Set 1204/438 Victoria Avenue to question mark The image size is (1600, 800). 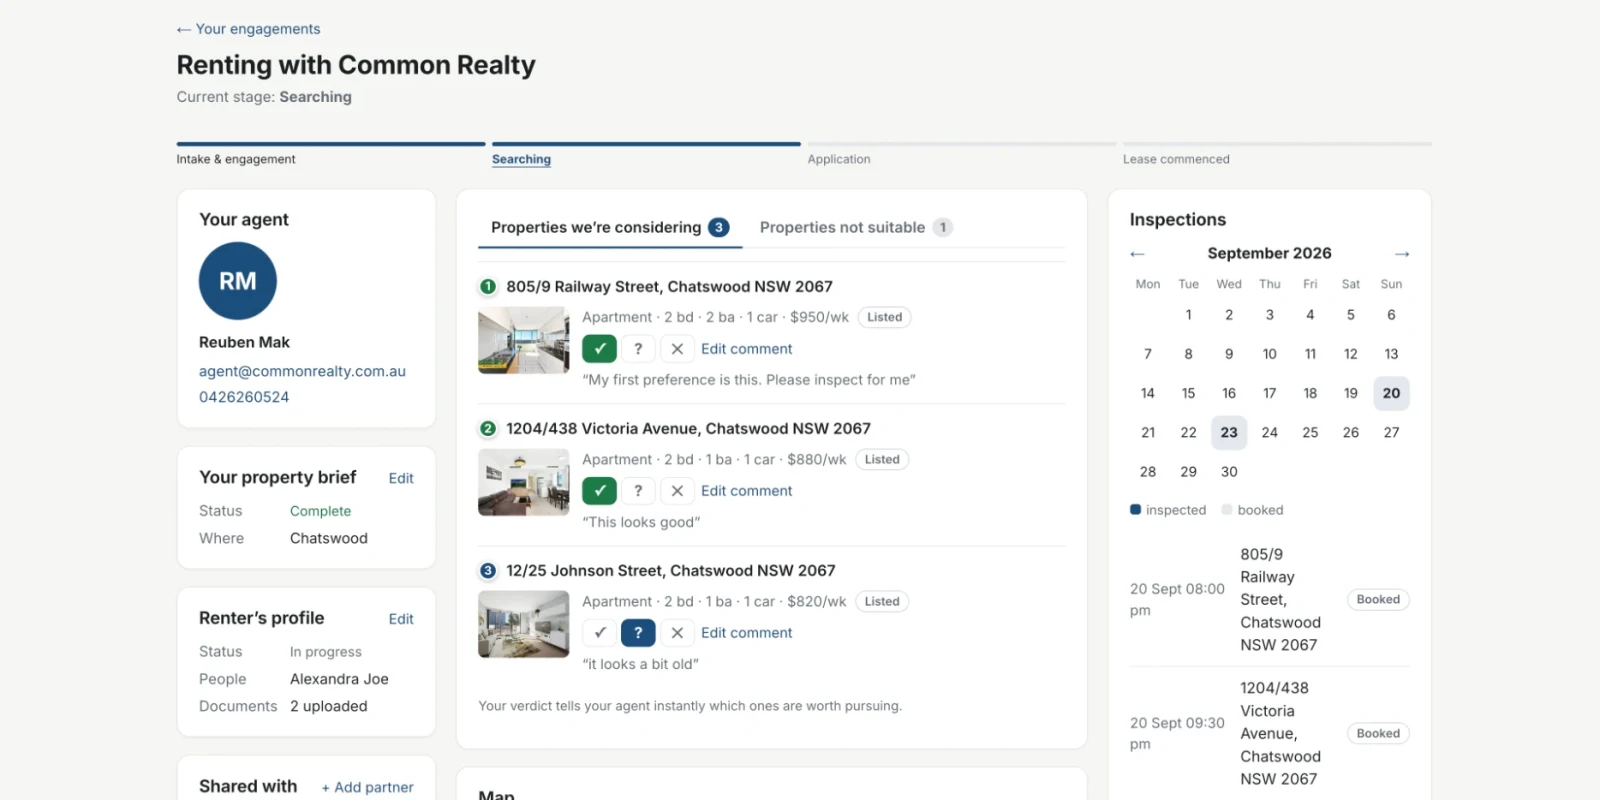pyautogui.click(x=638, y=491)
